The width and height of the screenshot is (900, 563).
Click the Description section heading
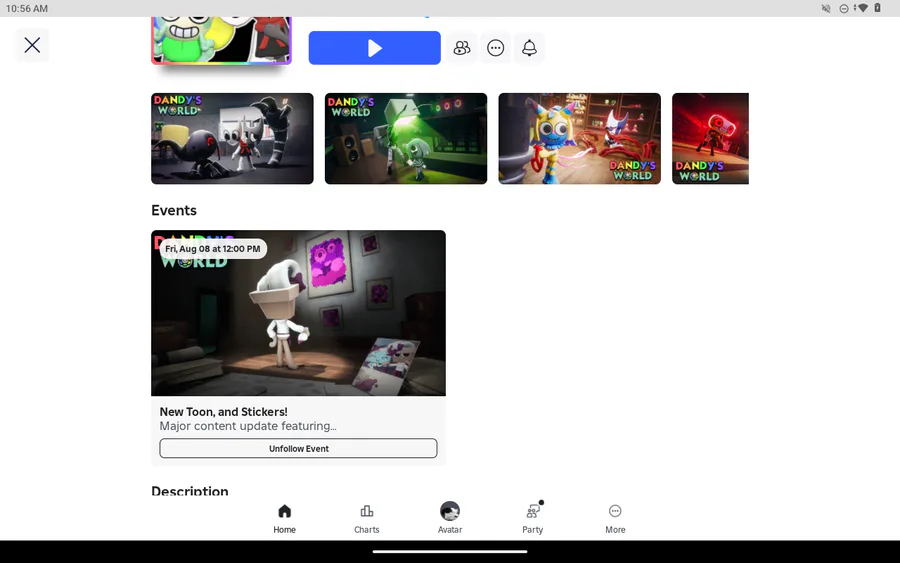click(x=190, y=491)
